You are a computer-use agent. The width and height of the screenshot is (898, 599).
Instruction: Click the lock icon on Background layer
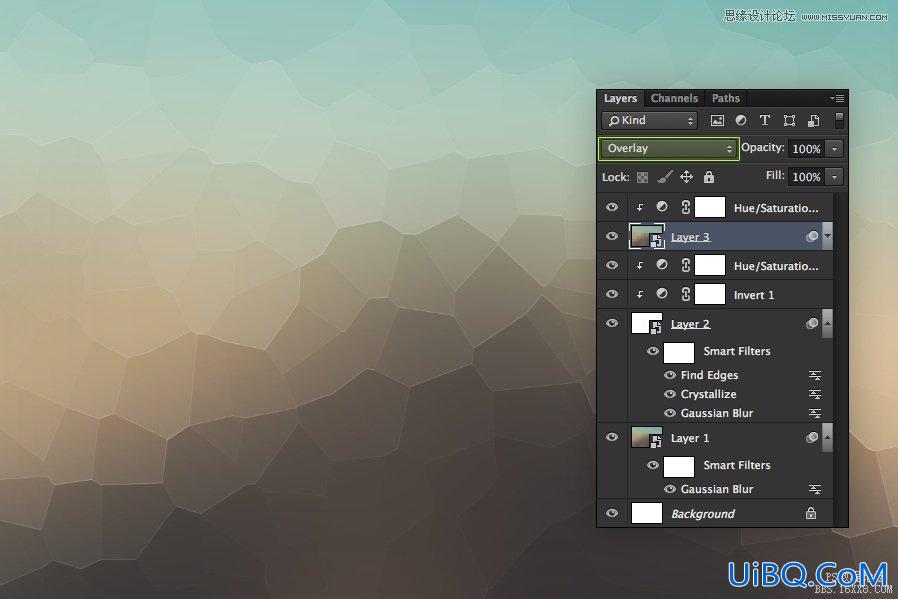click(811, 514)
